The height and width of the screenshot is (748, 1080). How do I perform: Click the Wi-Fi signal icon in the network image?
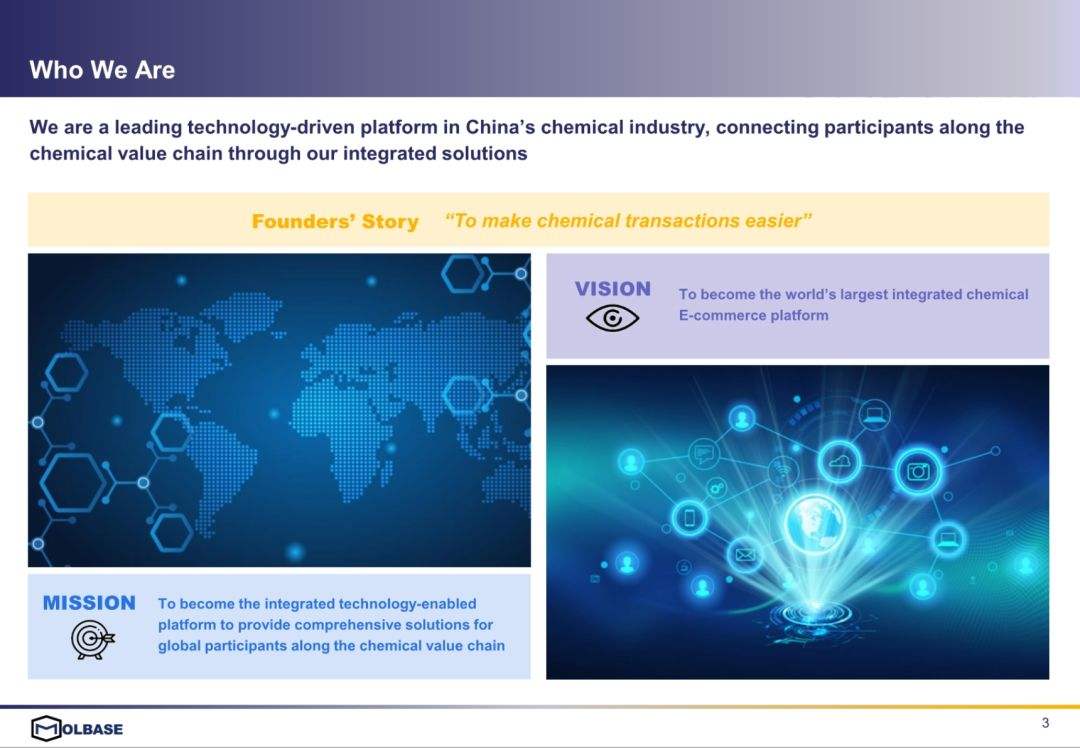coord(782,470)
